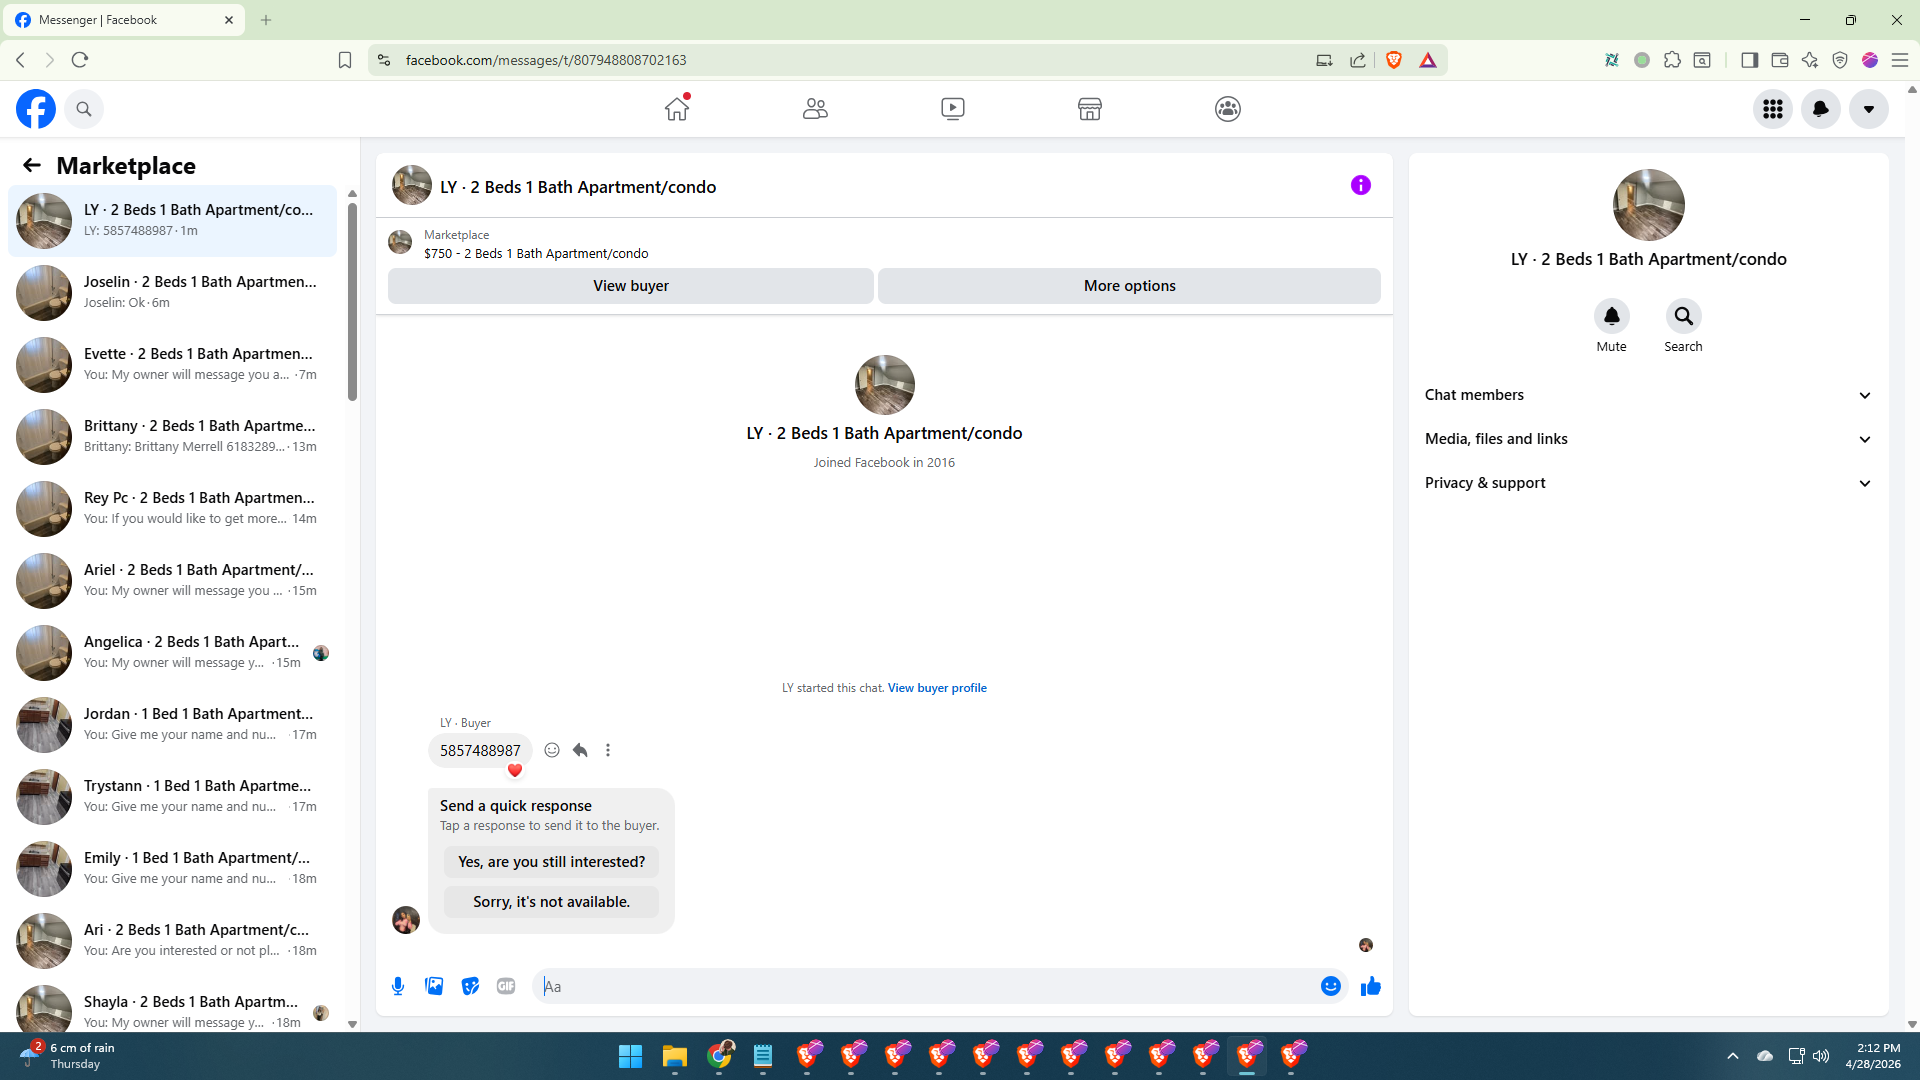Image resolution: width=1920 pixels, height=1080 pixels.
Task: Open the sticker picker icon
Action: [470, 986]
